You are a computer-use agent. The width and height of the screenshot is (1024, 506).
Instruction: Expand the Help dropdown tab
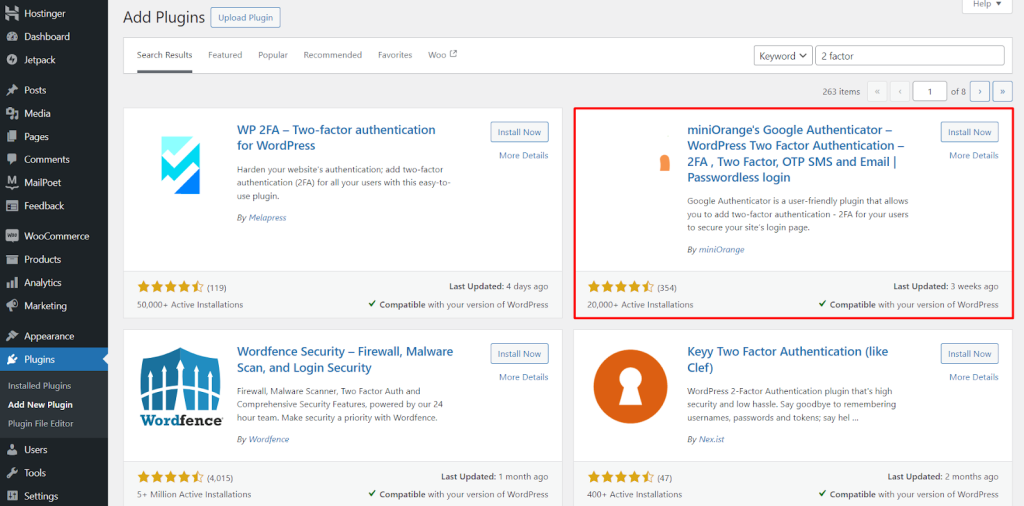coord(987,5)
